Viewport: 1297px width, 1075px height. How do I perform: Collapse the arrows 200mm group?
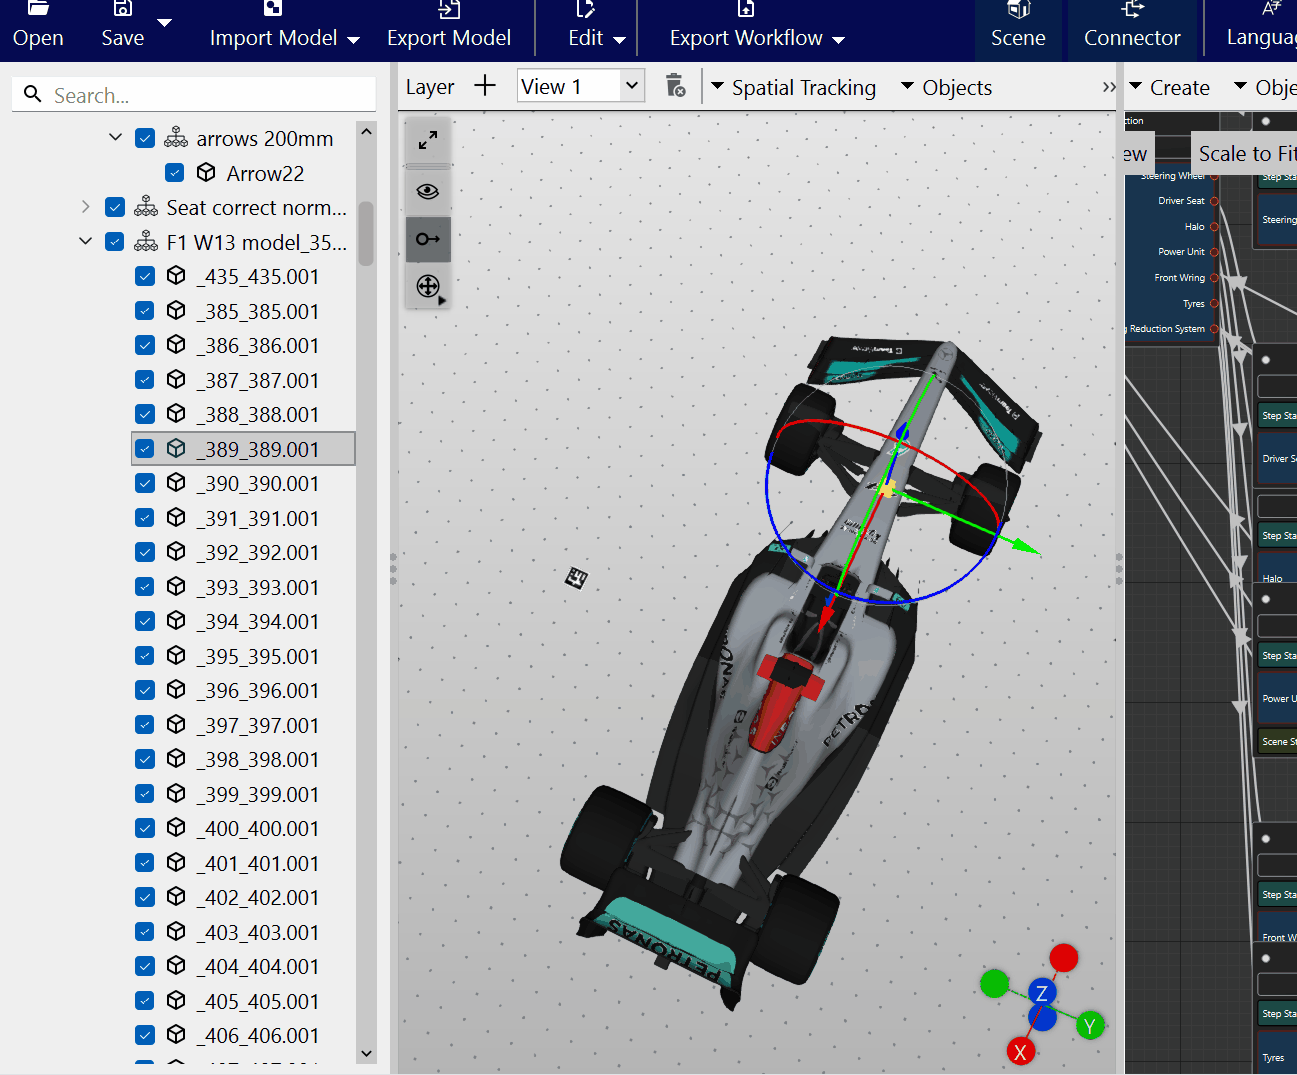(115, 137)
